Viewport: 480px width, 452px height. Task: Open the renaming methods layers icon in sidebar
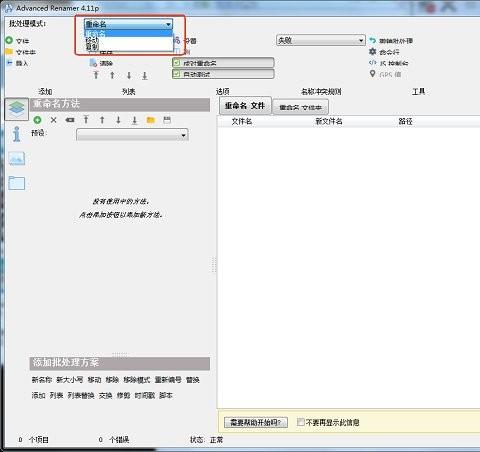coord(16,109)
